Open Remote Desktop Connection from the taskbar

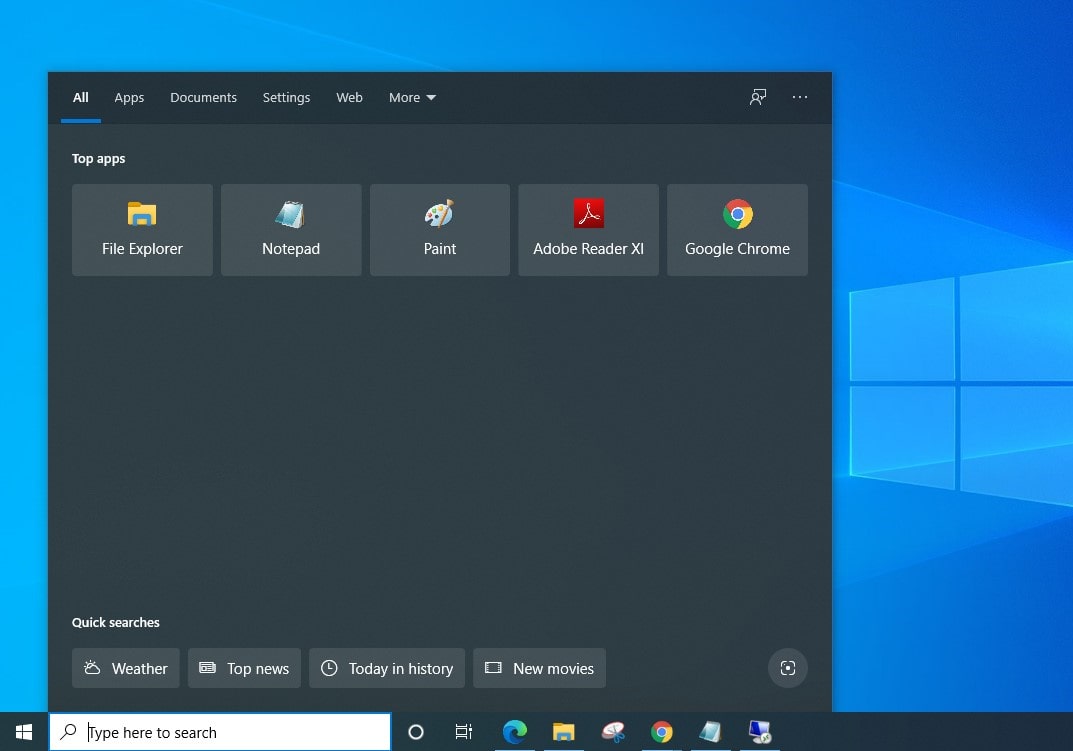(760, 732)
